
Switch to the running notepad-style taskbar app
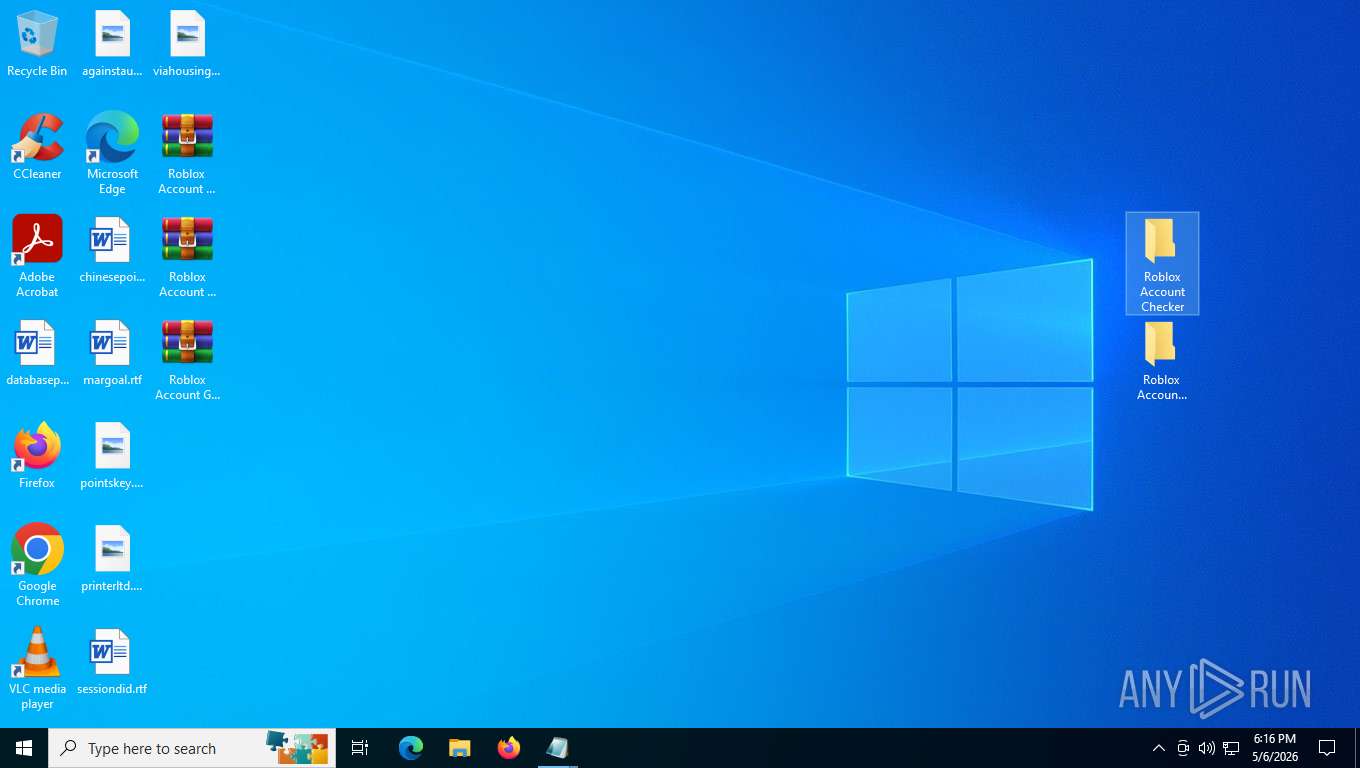pyautogui.click(x=558, y=748)
